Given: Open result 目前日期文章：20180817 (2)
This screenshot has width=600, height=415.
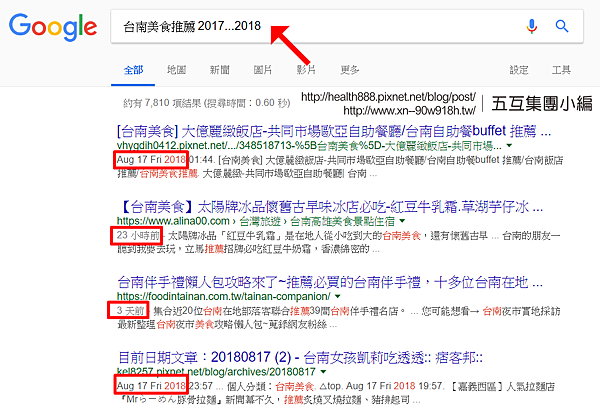Looking at the screenshot, I should click(300, 358).
